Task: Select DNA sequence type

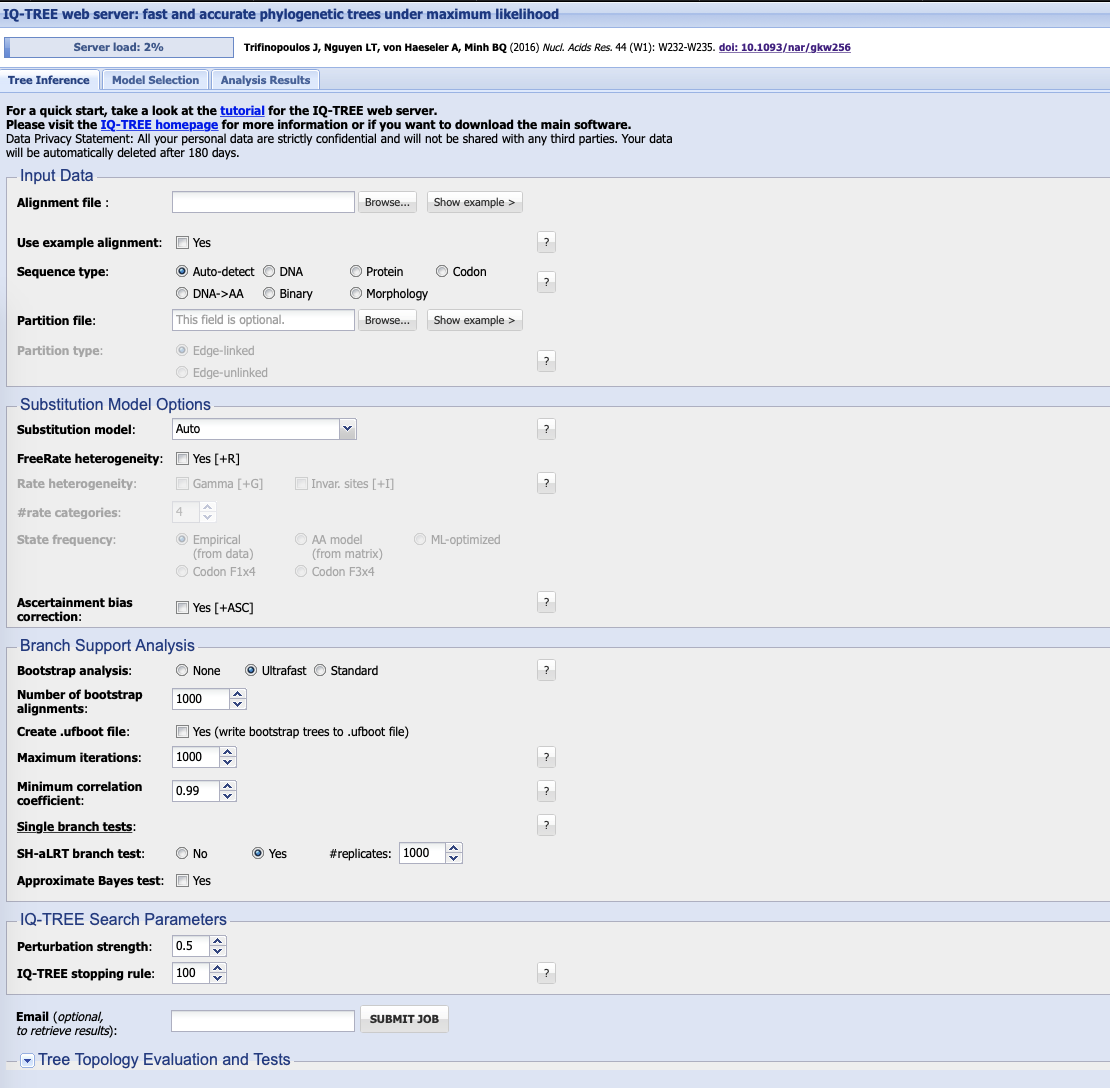Action: [269, 271]
